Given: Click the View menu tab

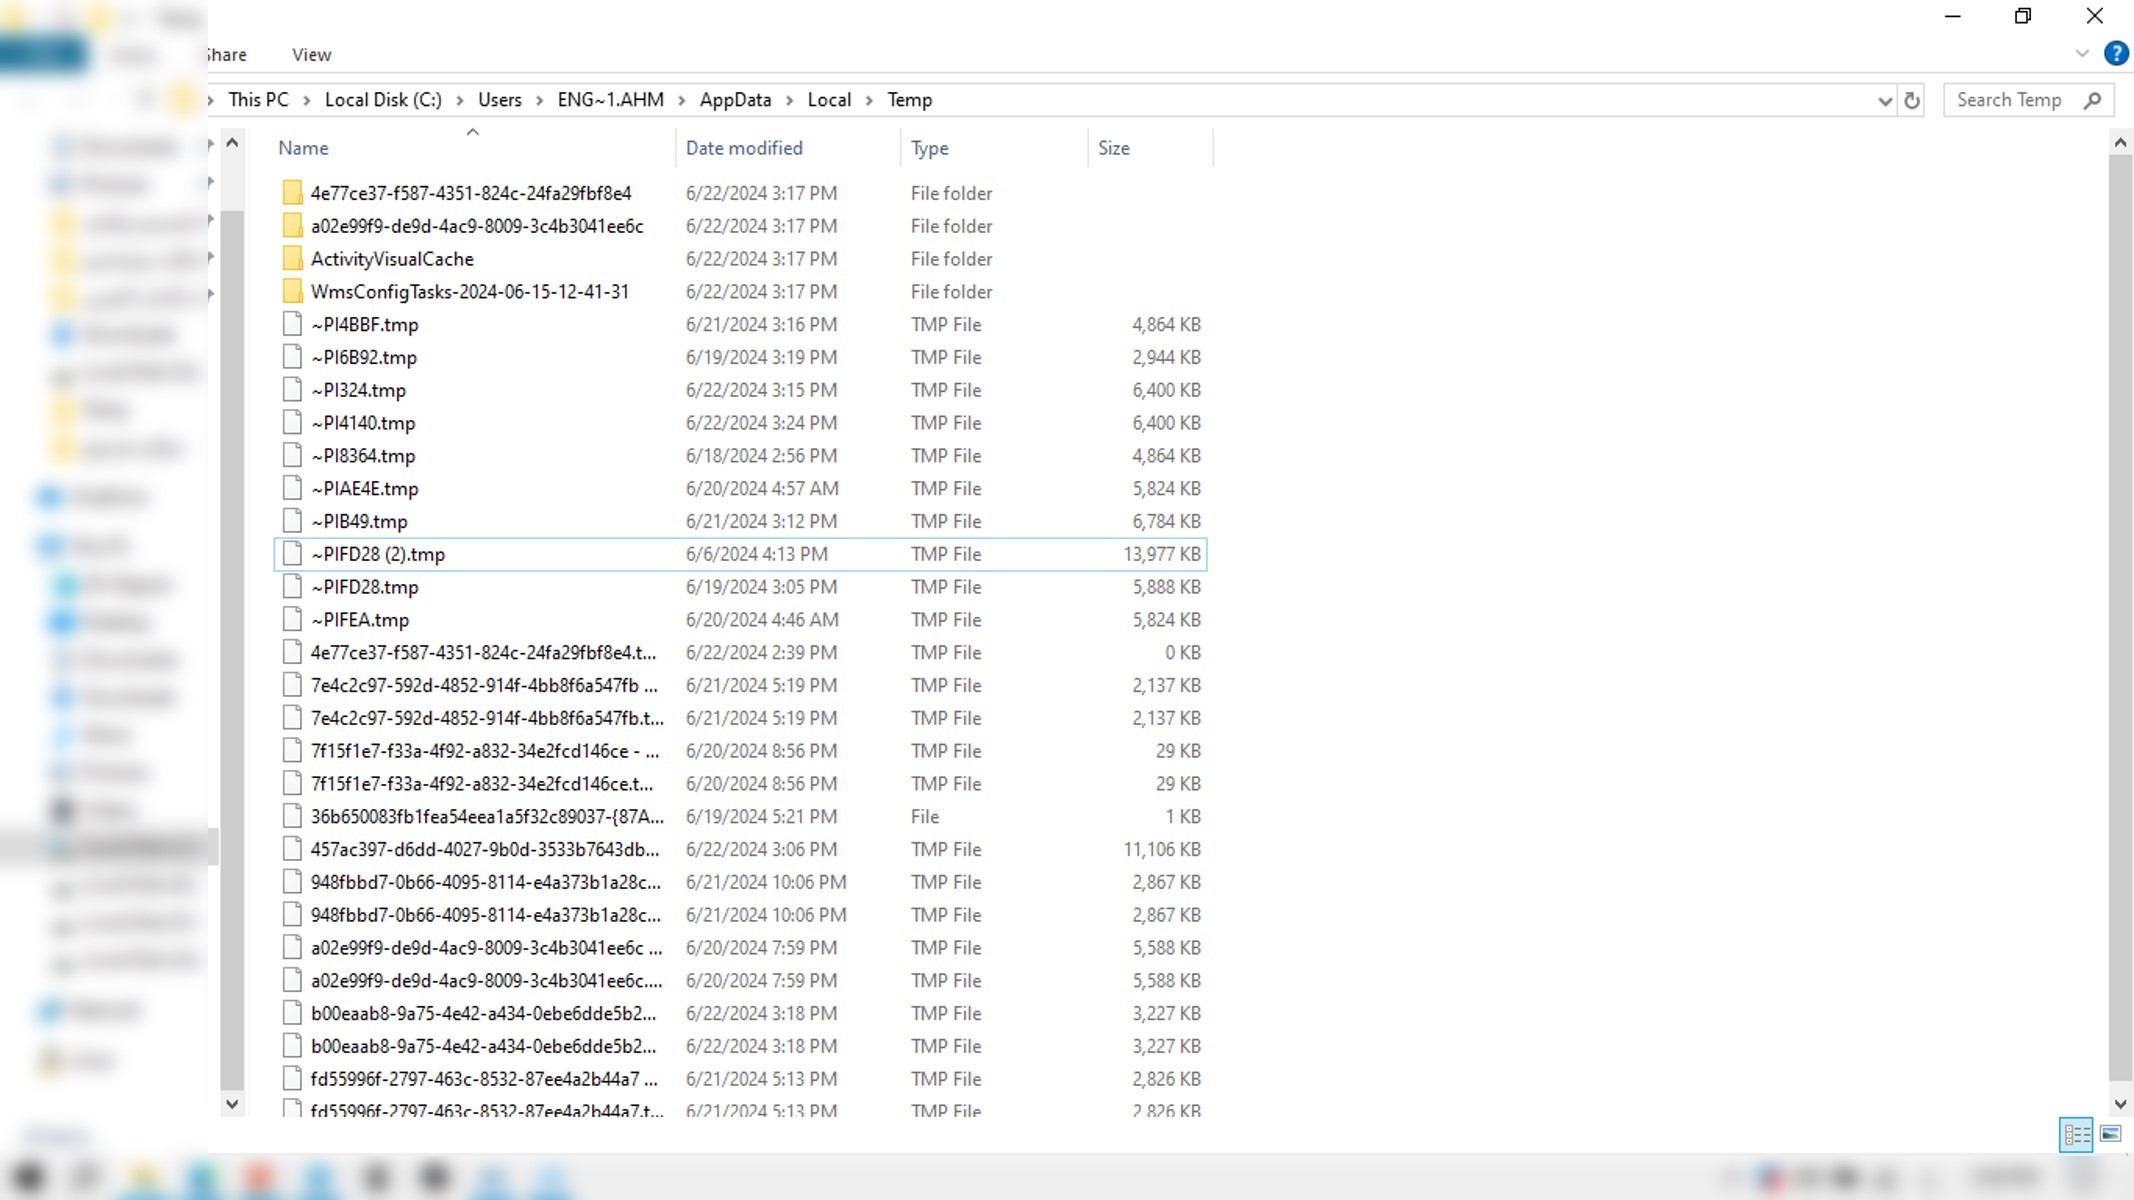Looking at the screenshot, I should point(311,54).
